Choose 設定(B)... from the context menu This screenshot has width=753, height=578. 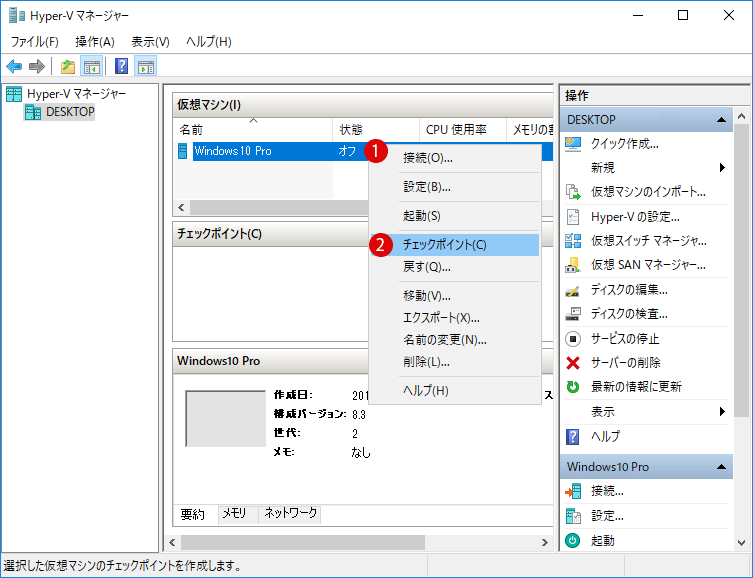tap(454, 187)
